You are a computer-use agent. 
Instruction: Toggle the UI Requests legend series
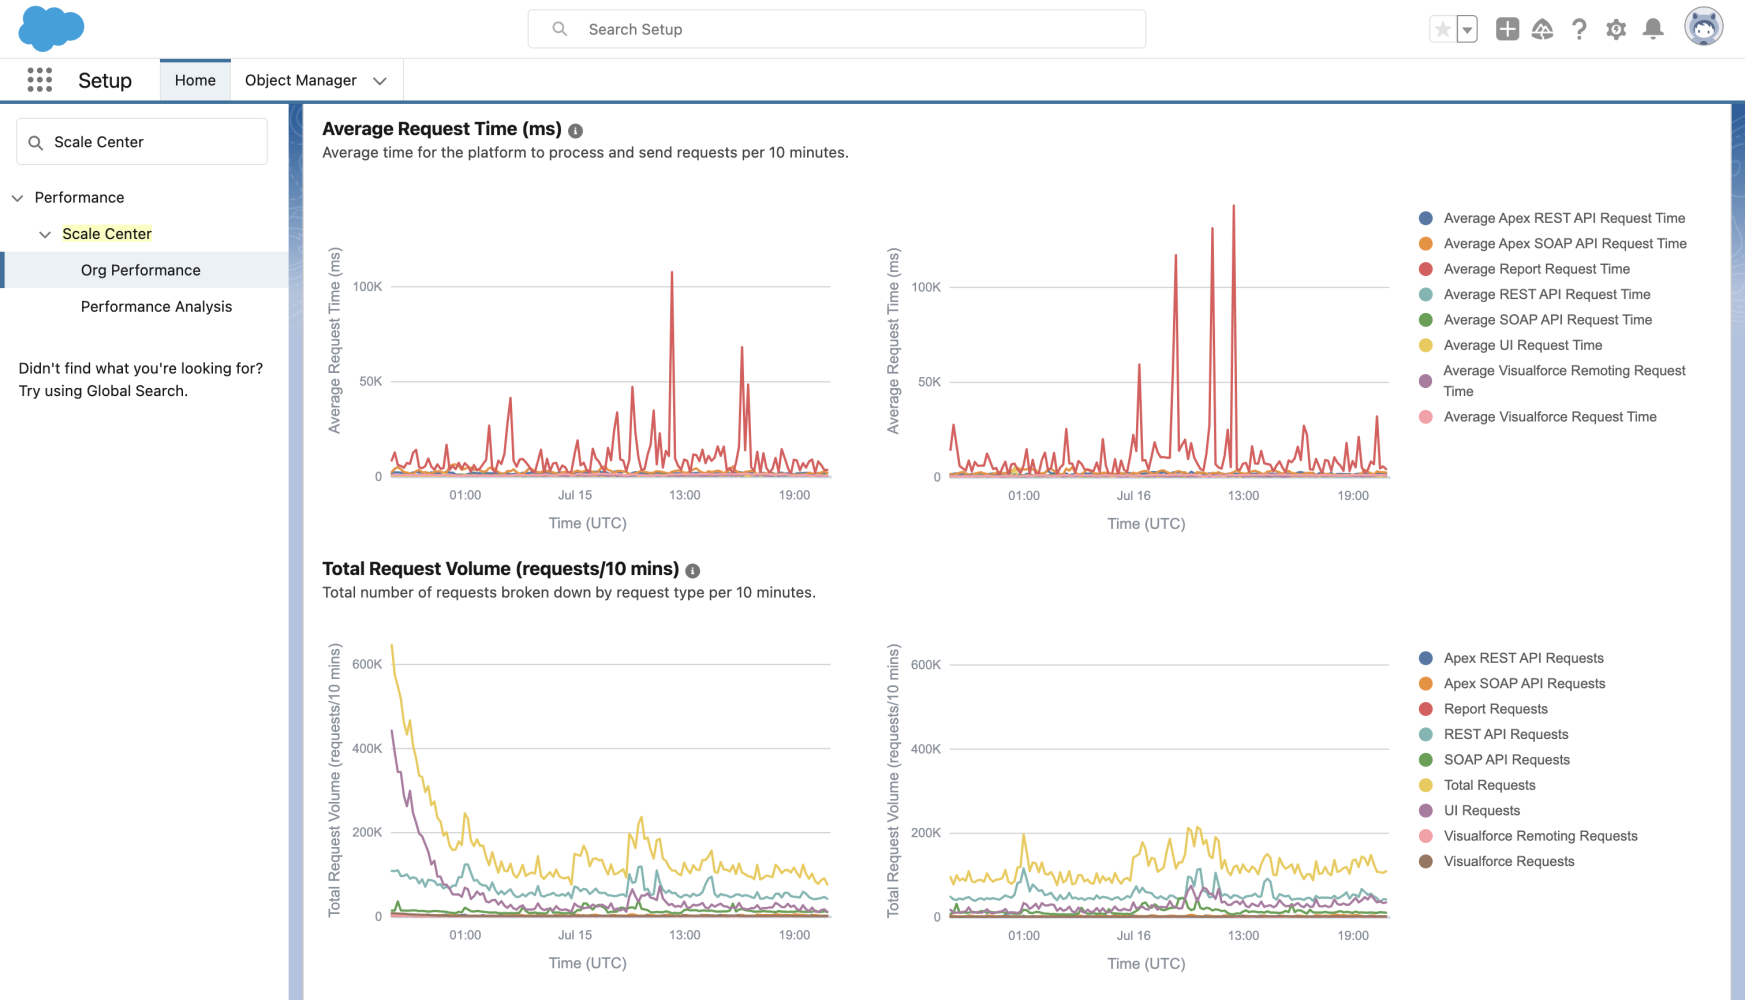[1481, 810]
